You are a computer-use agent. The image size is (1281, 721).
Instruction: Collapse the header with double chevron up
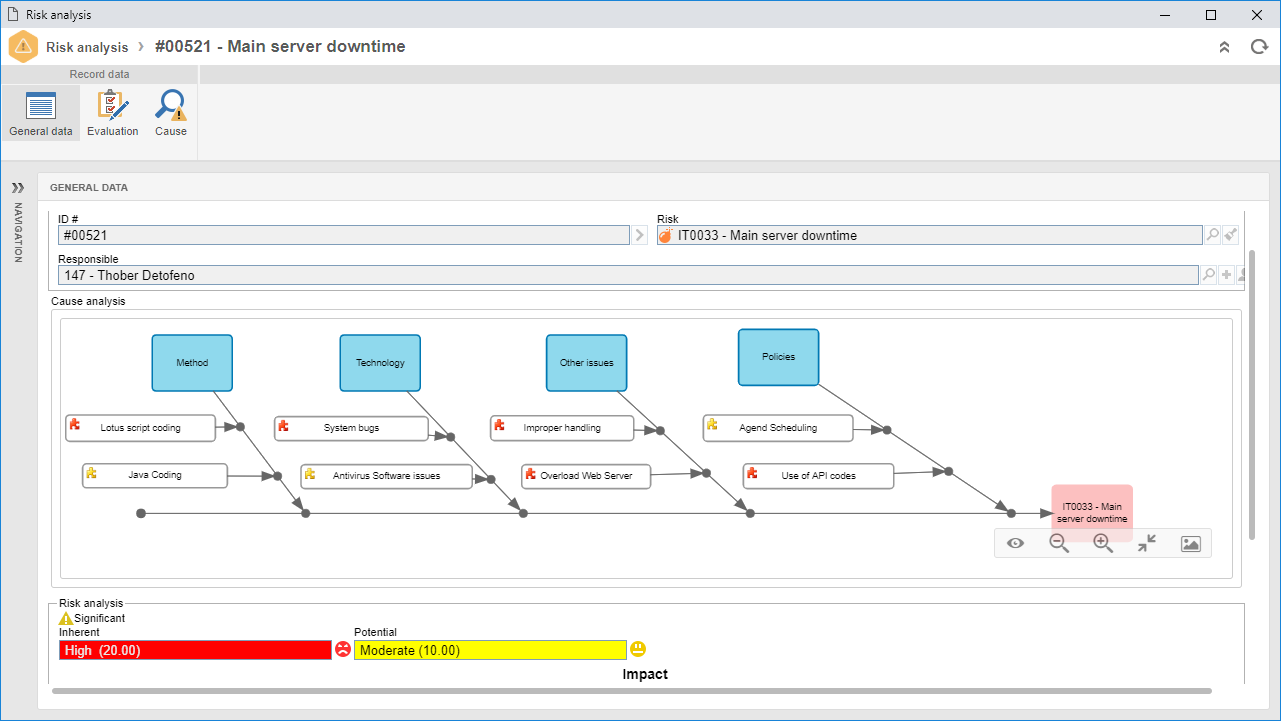1224,47
